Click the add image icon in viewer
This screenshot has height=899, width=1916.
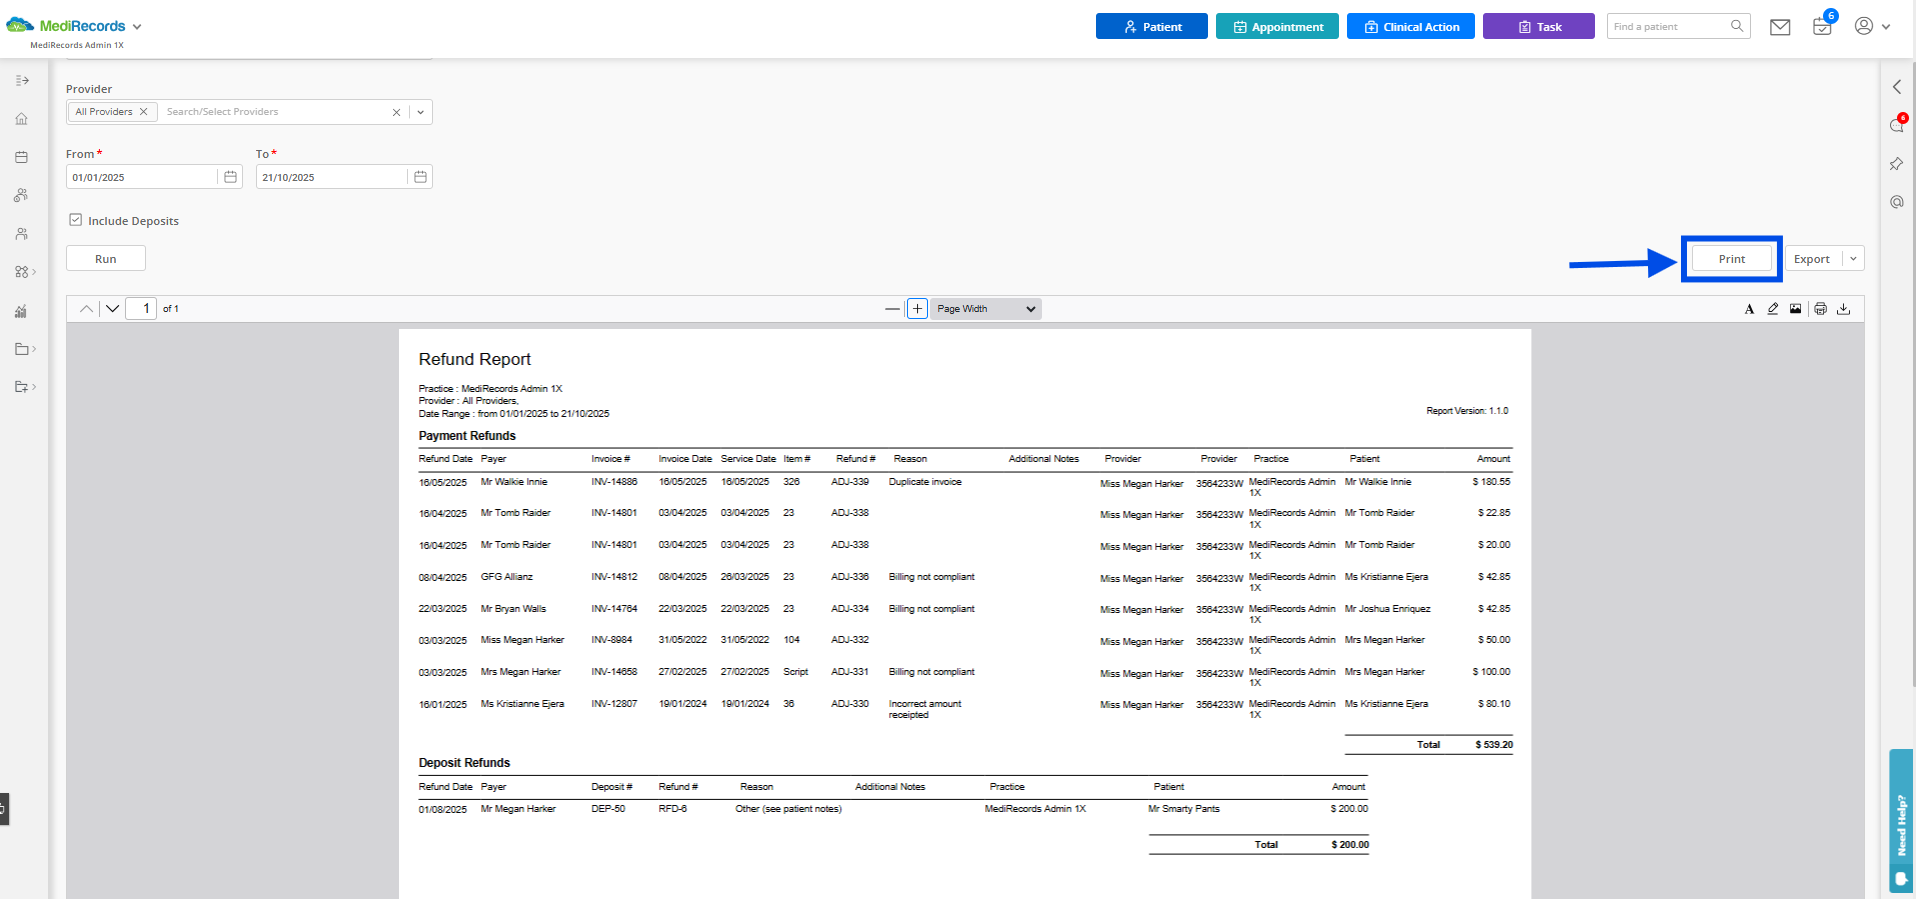point(1796,309)
